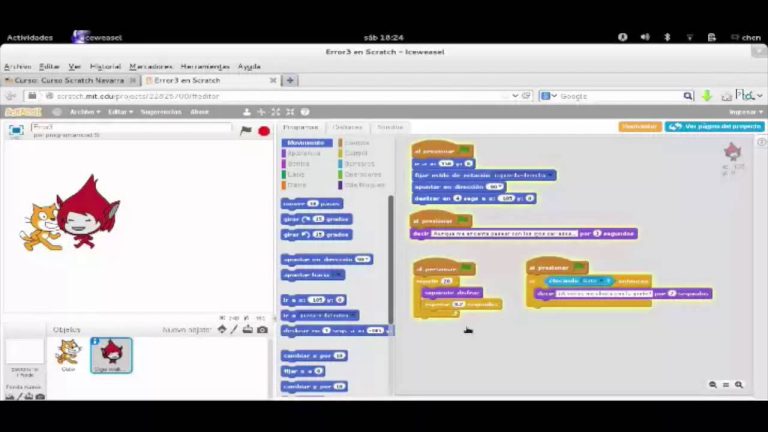Click the project name field
Image resolution: width=768 pixels, height=432 pixels.
click(x=131, y=127)
